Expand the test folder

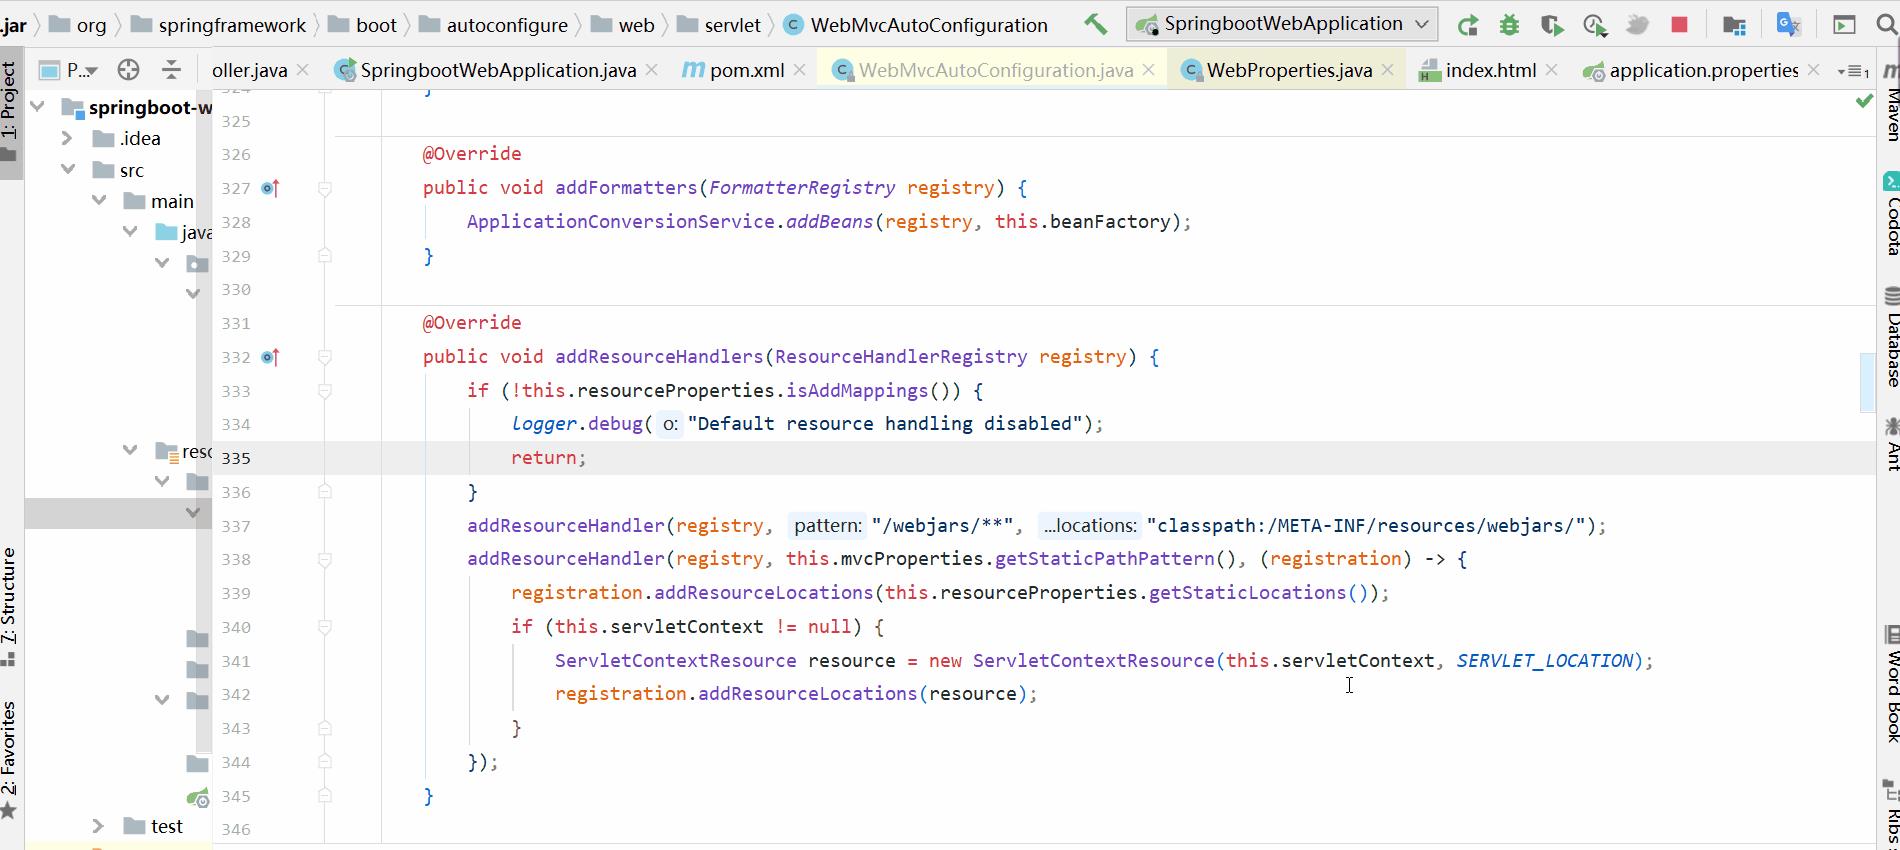(98, 826)
